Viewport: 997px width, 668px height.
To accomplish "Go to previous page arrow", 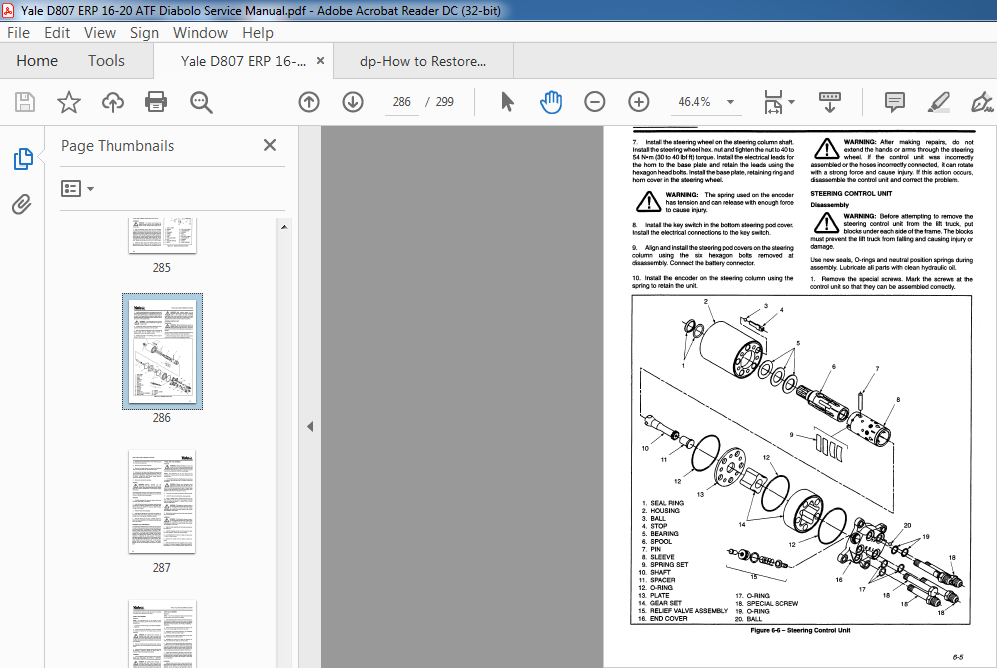I will (x=309, y=102).
